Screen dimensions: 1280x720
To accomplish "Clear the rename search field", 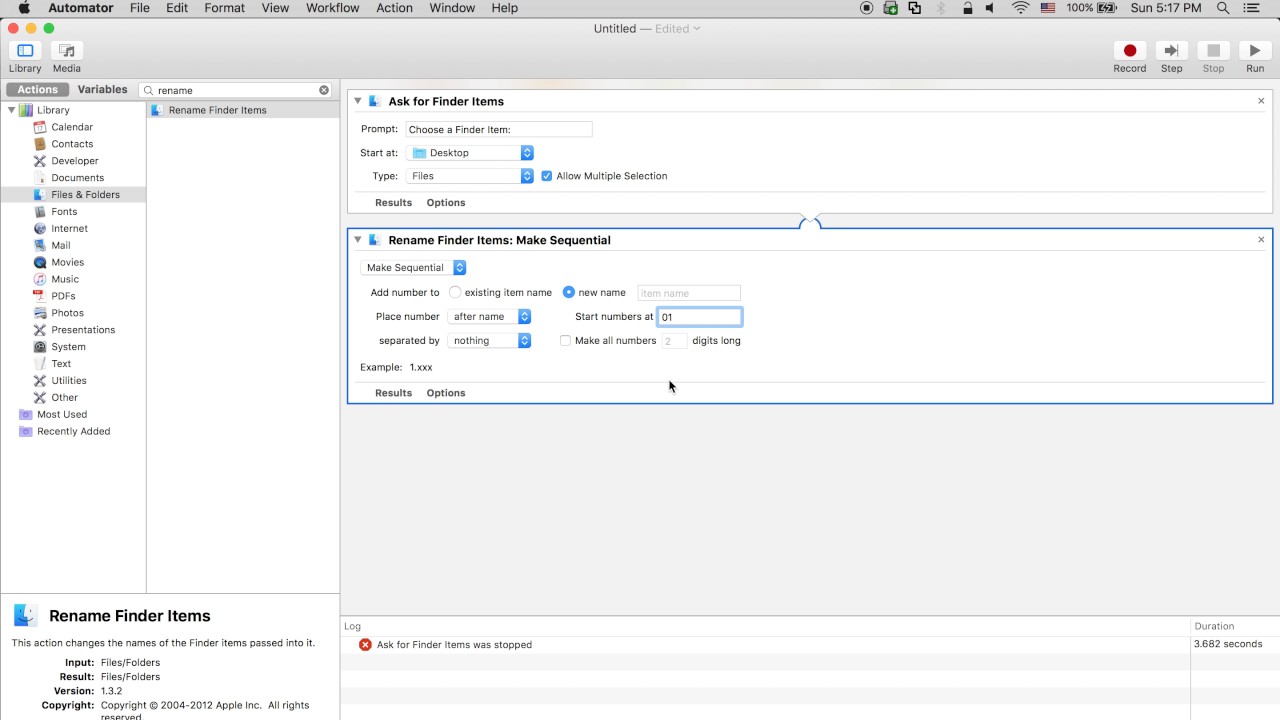I will pyautogui.click(x=324, y=90).
